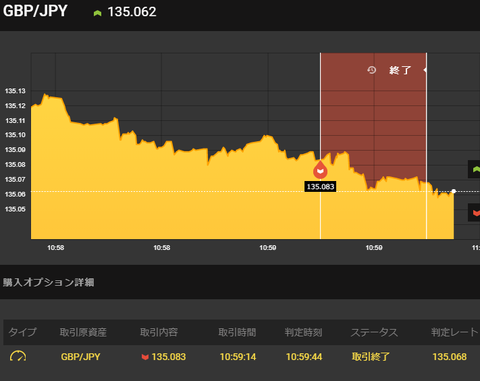Click the 135.13 y-axis label

(x=15, y=91)
